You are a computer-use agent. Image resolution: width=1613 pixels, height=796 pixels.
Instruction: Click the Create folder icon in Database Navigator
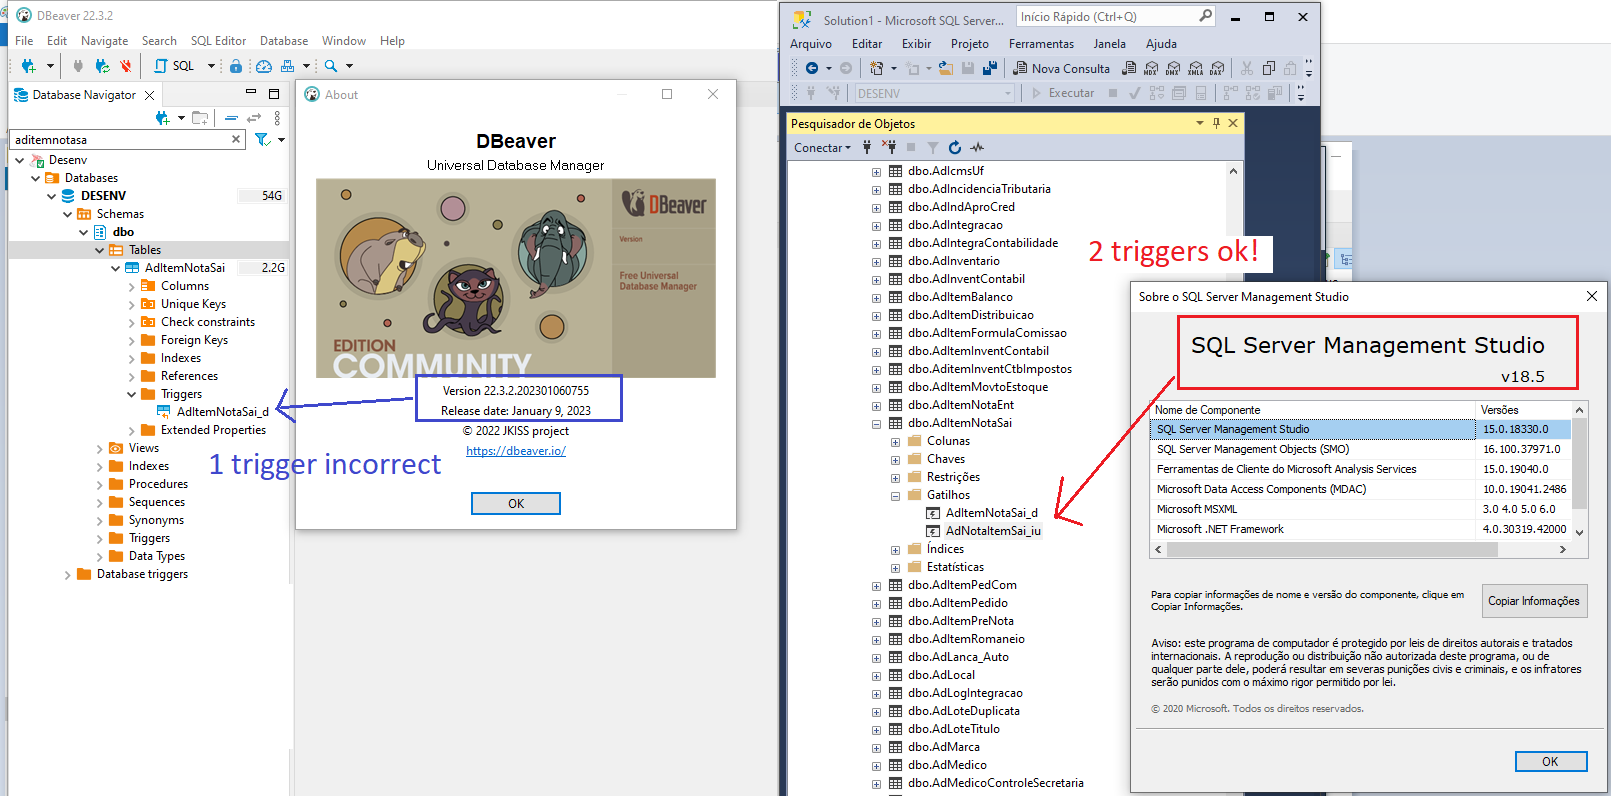(x=200, y=118)
